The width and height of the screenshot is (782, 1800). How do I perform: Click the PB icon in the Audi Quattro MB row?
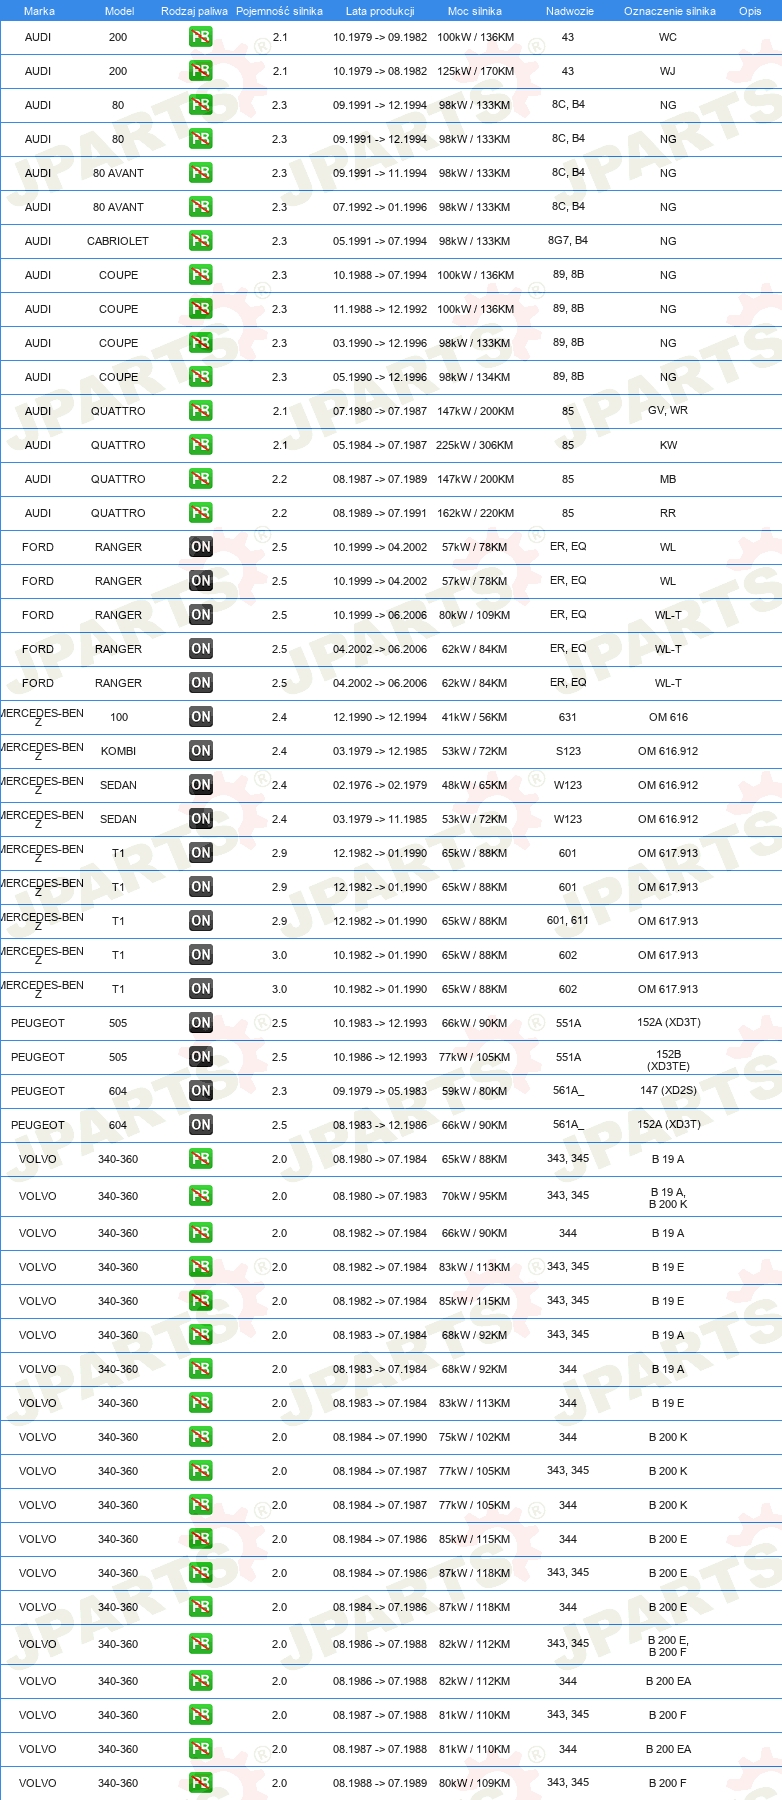201,479
